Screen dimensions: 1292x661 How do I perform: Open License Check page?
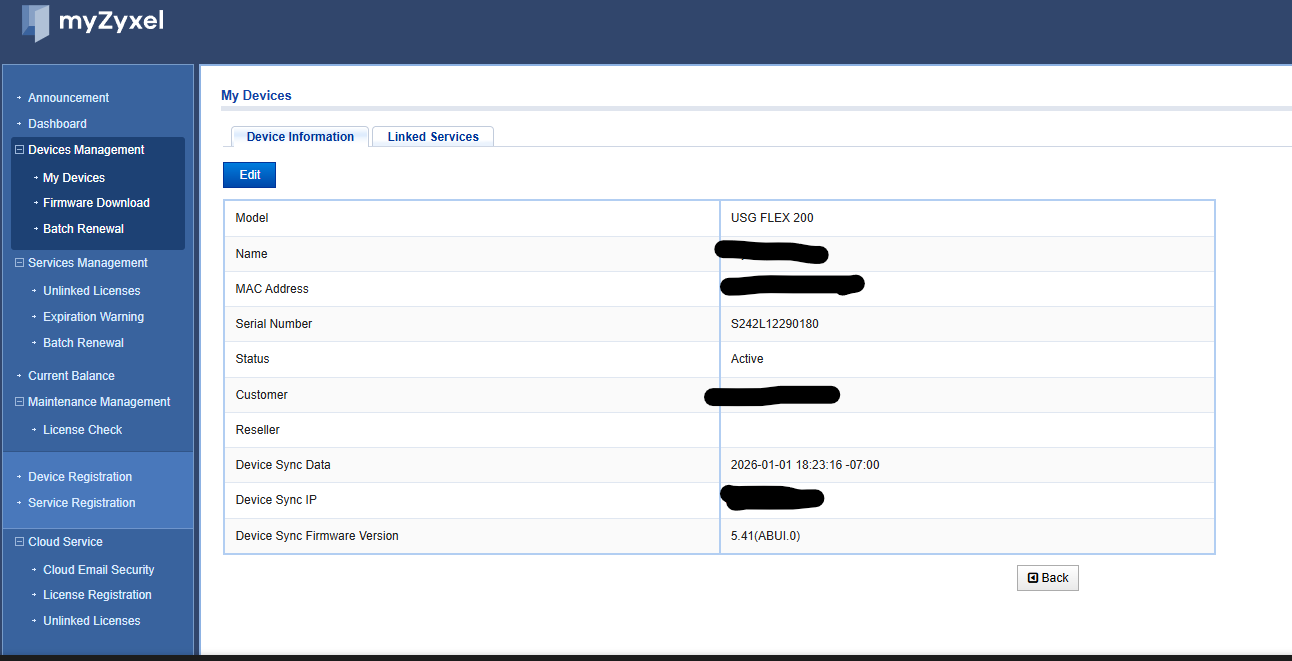coord(82,430)
